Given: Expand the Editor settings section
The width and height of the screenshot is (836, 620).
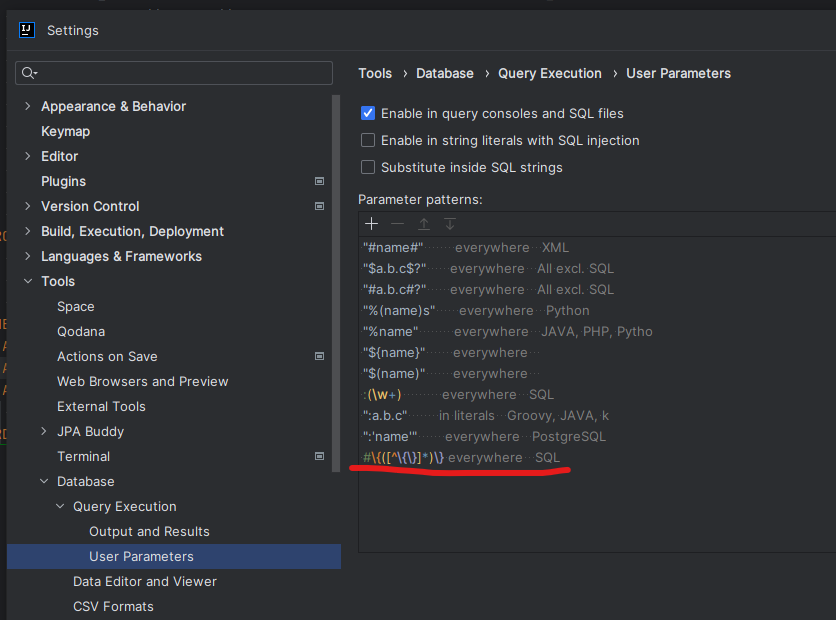Looking at the screenshot, I should 28,156.
